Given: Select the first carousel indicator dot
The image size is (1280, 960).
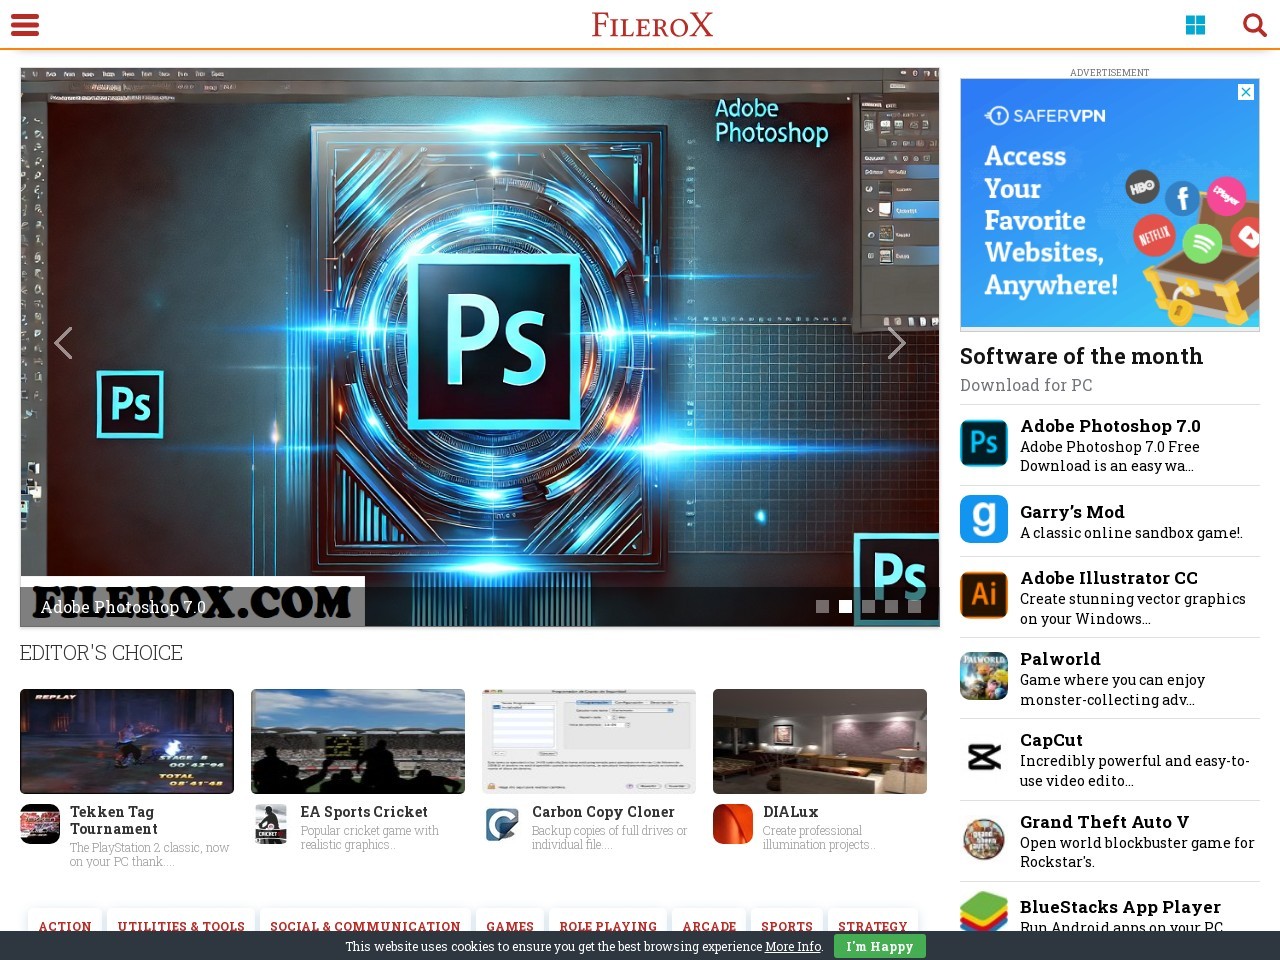Looking at the screenshot, I should coord(822,606).
